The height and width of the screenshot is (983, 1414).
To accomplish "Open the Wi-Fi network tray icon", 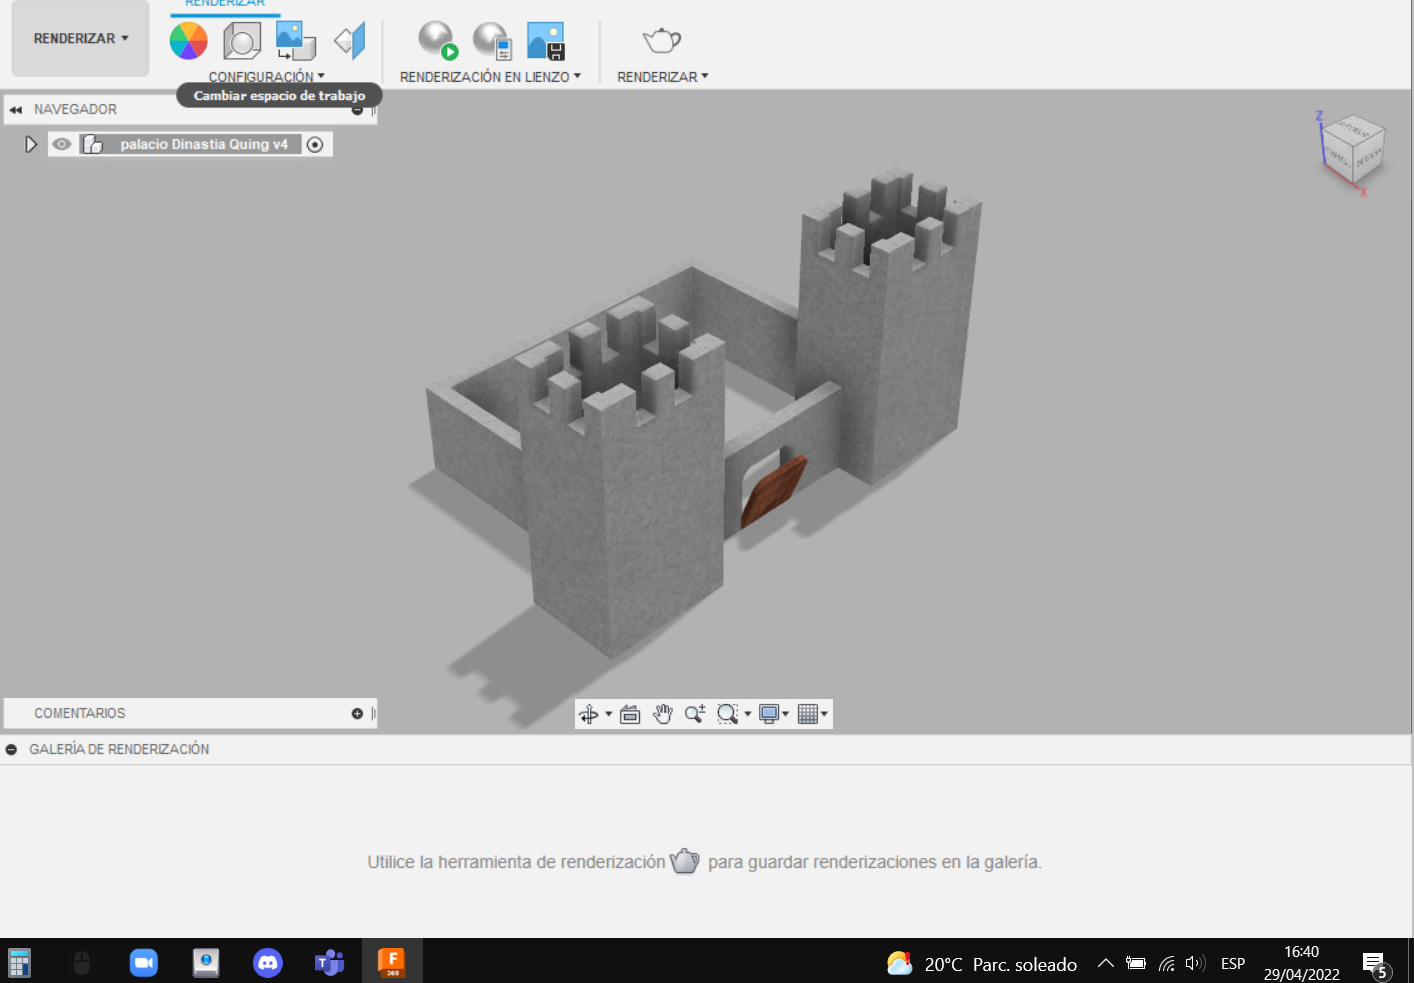I will coord(1166,964).
